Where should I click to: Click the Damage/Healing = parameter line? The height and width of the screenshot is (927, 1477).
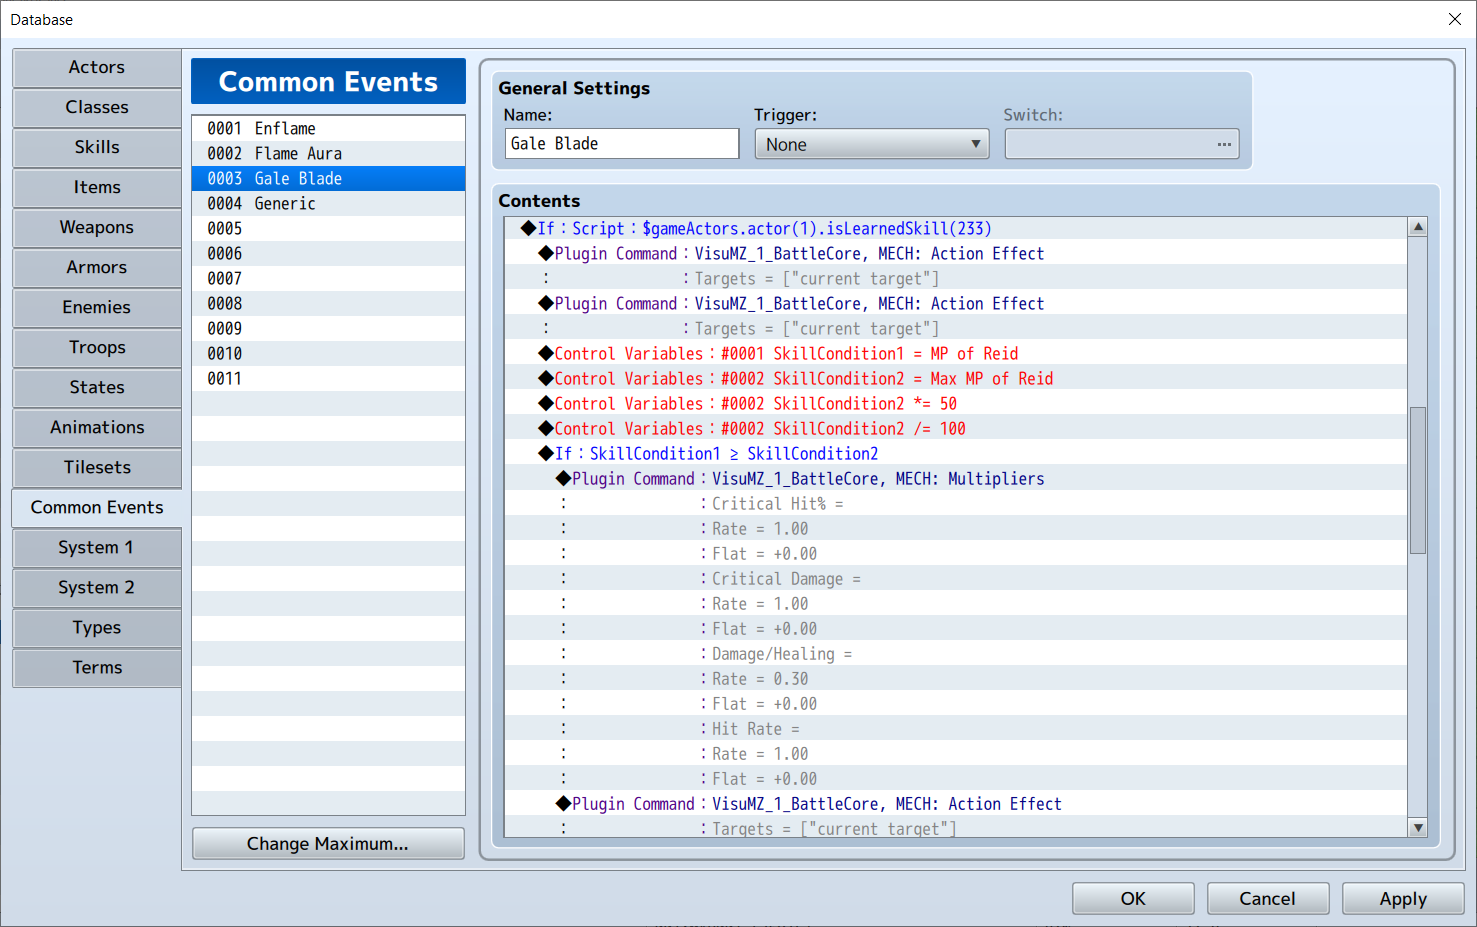956,654
